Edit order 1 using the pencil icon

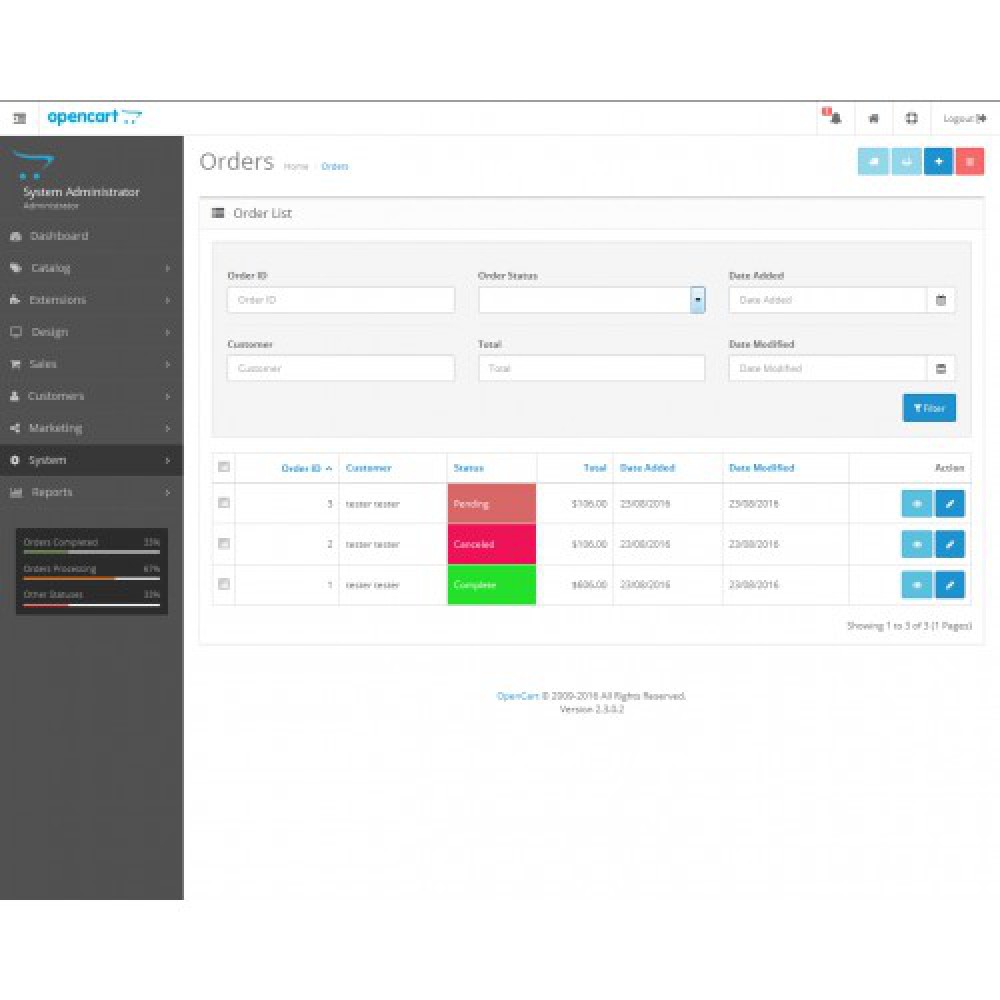click(x=950, y=585)
